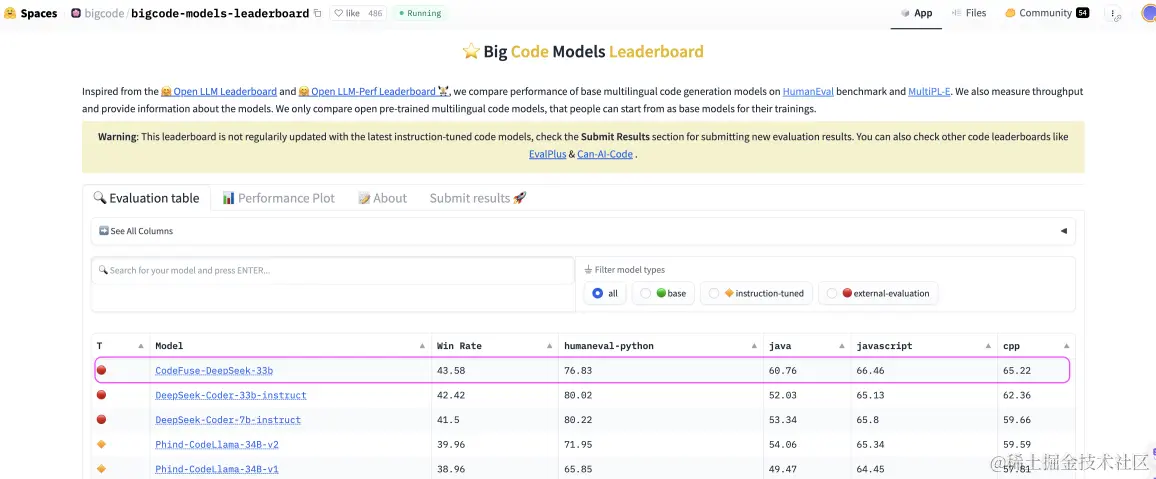Screen dimensions: 1156x479
Task: Click the Hugging Face Spaces logo
Action: point(10,13)
